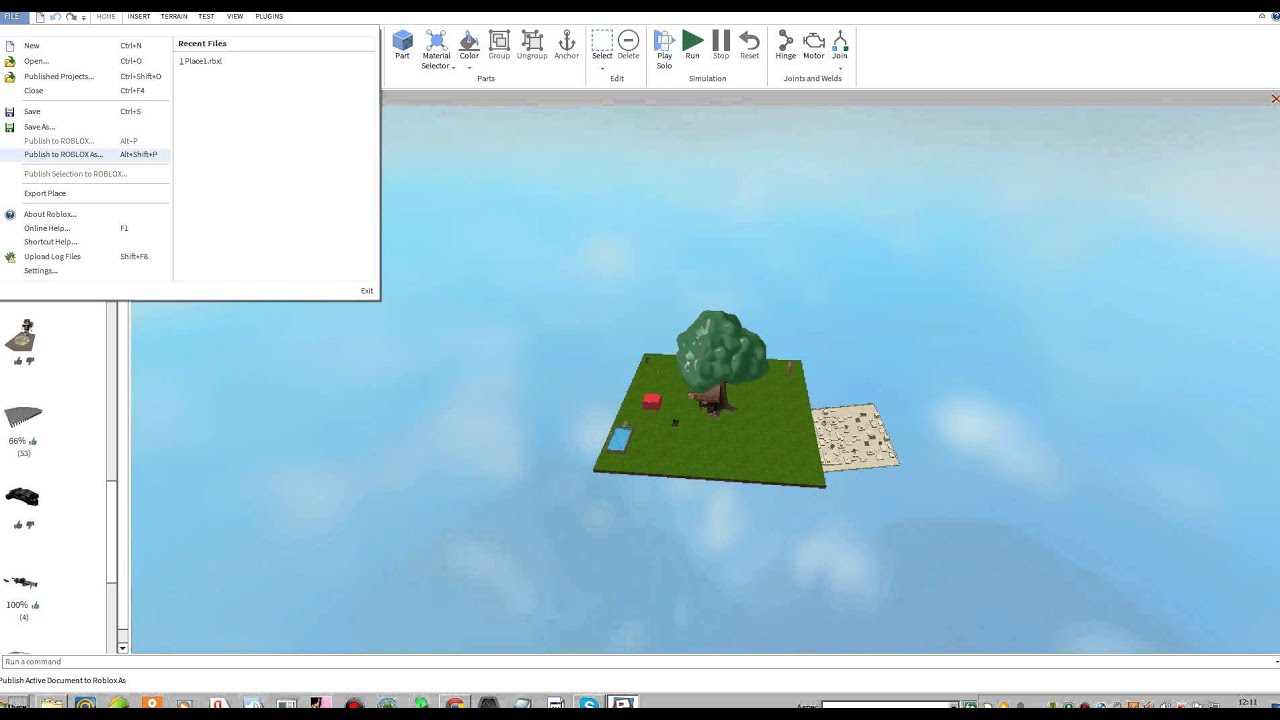This screenshot has height=720, width=1280.
Task: Choose Save from the File menu
Action: pyautogui.click(x=86, y=112)
